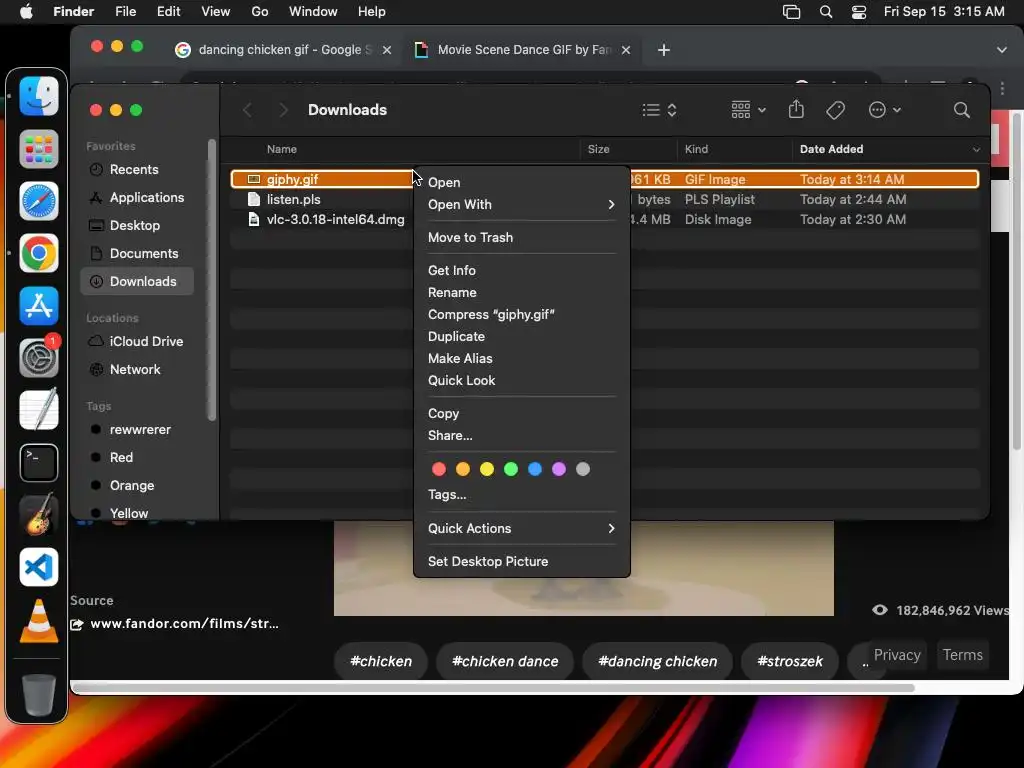Select Make Alias

coord(521,359)
